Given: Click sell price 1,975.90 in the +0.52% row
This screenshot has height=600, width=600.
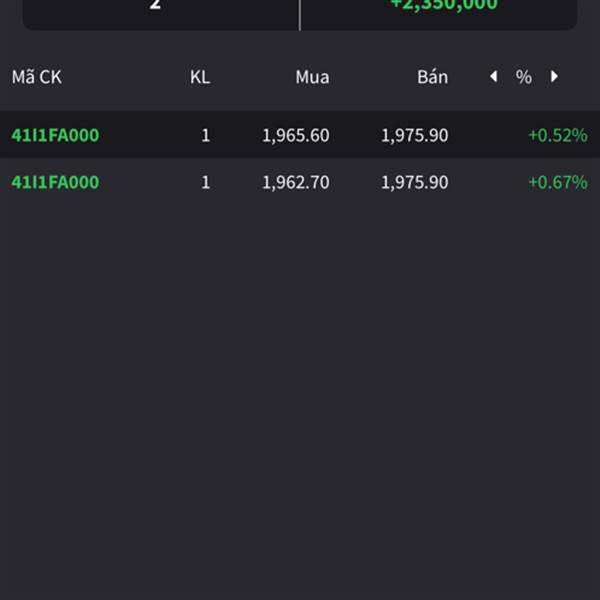Looking at the screenshot, I should pyautogui.click(x=414, y=135).
